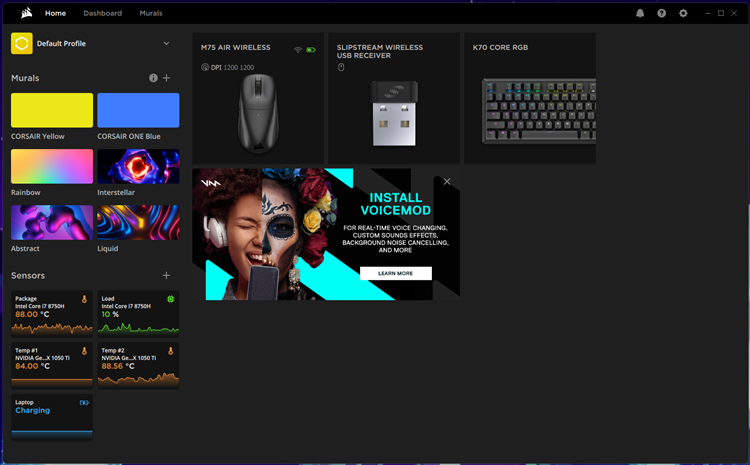
Task: Click the Load sensor chip icon
Action: (x=171, y=299)
